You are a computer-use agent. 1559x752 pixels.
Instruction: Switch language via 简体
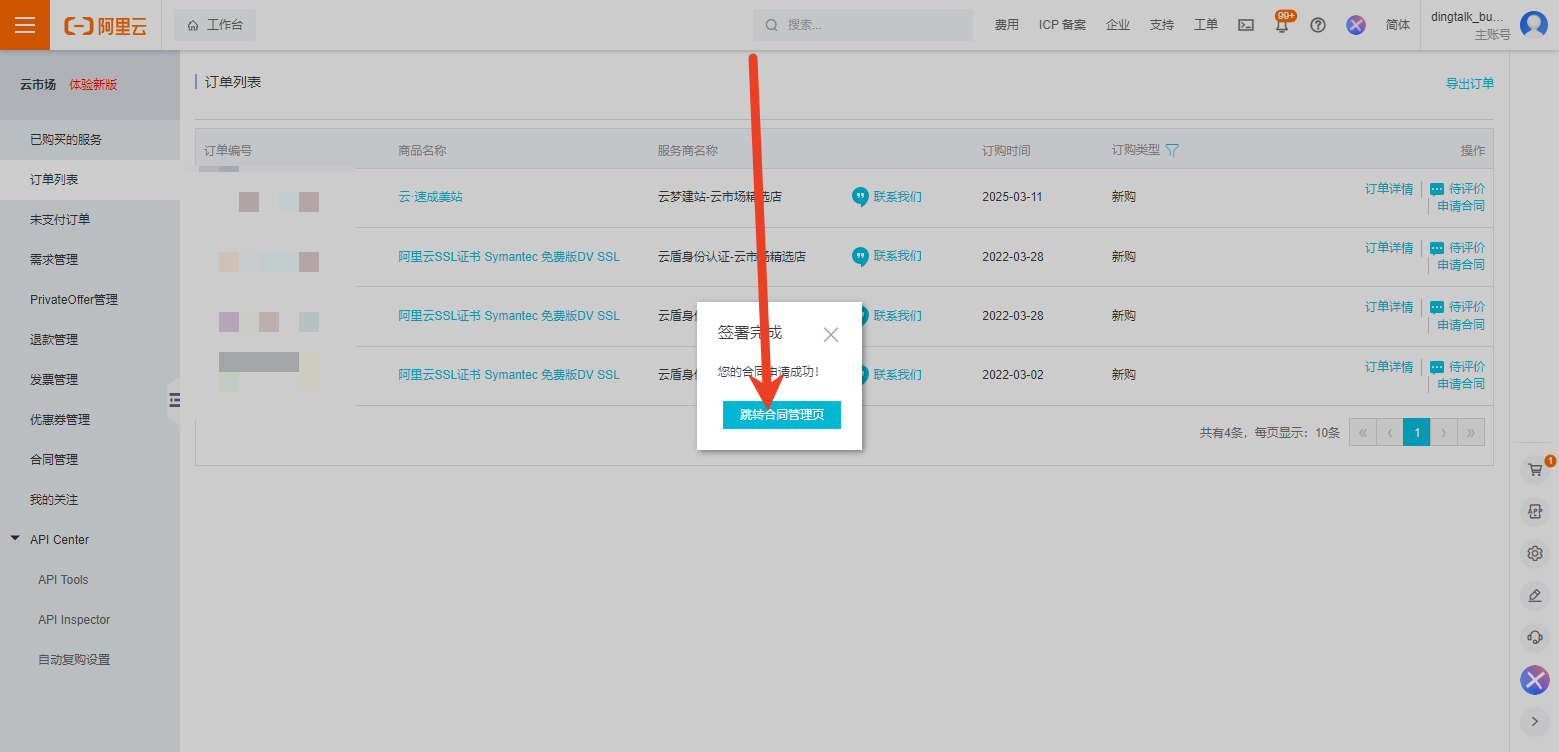1398,25
